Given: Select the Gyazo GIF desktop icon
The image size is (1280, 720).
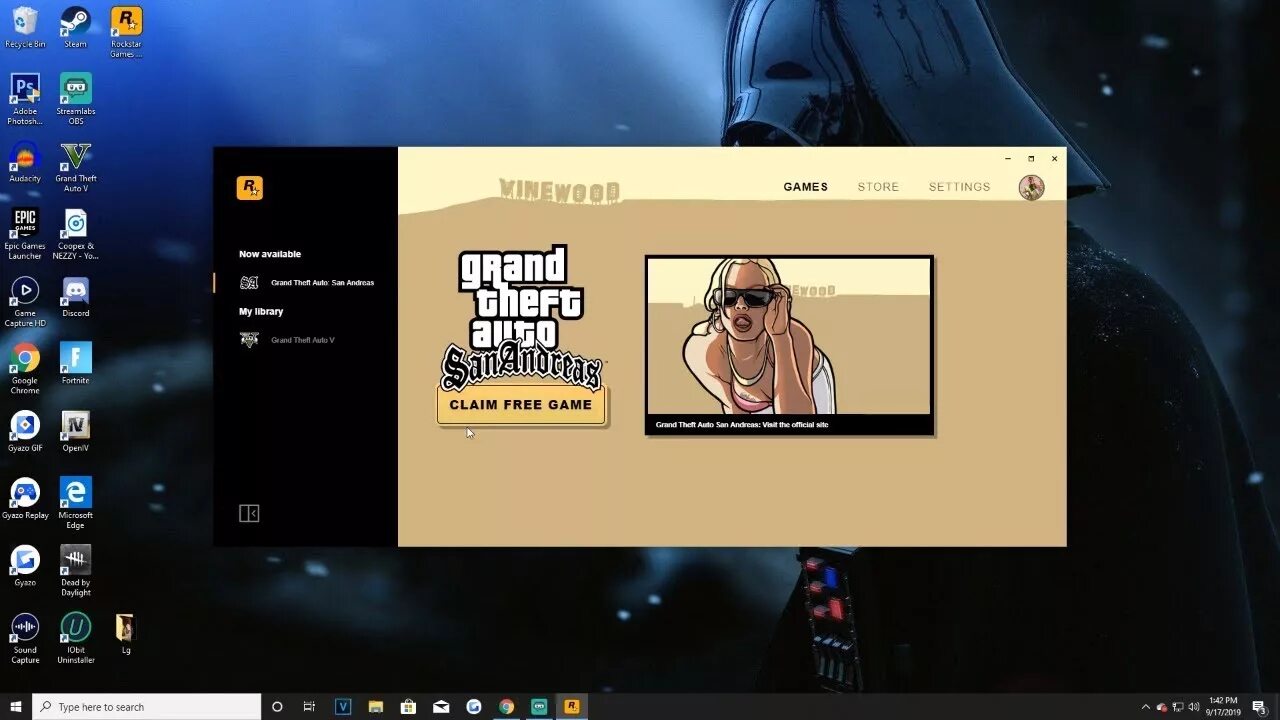Looking at the screenshot, I should (x=25, y=431).
